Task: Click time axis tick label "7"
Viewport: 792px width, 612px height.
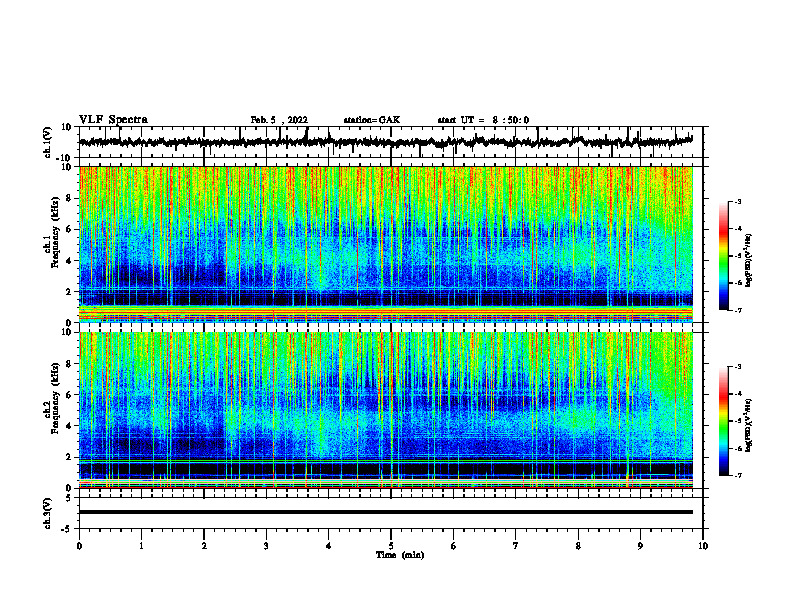Action: (516, 546)
